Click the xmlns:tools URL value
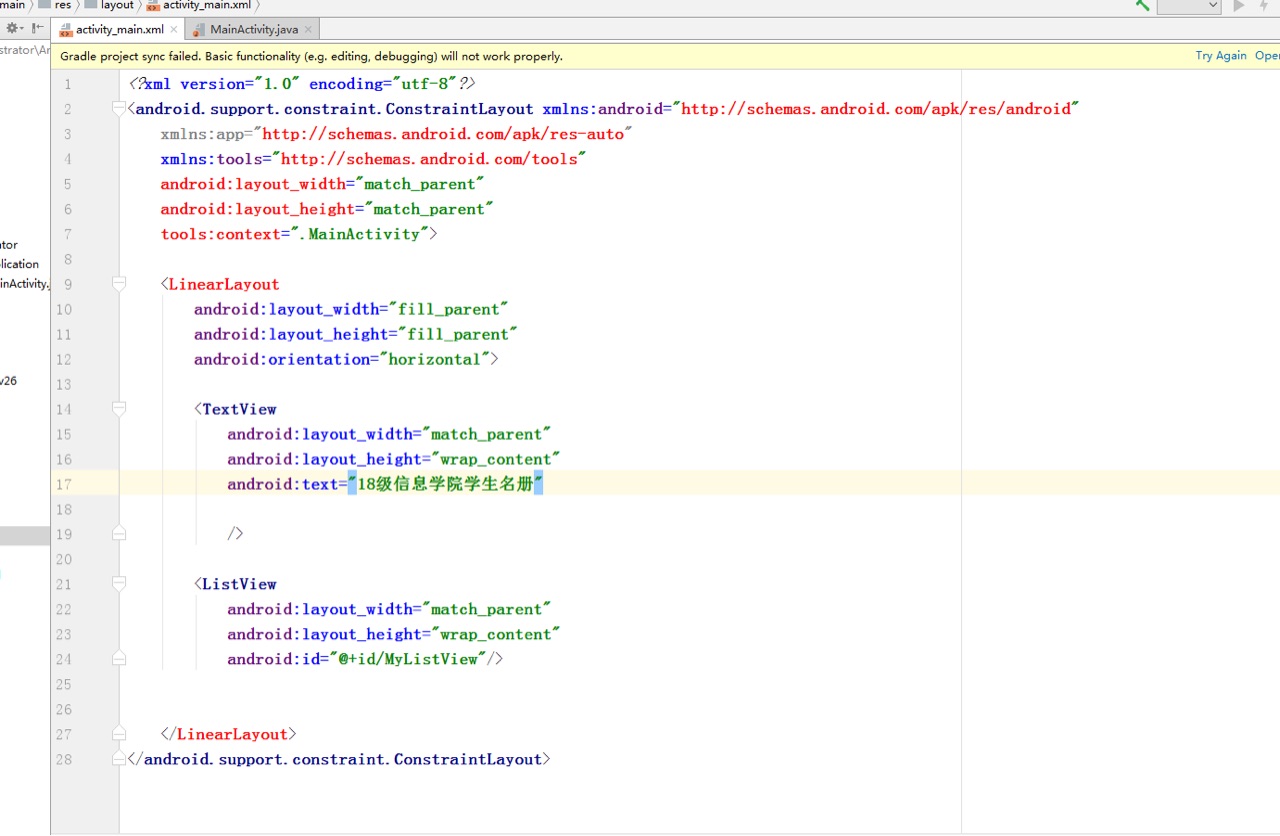 click(429, 159)
